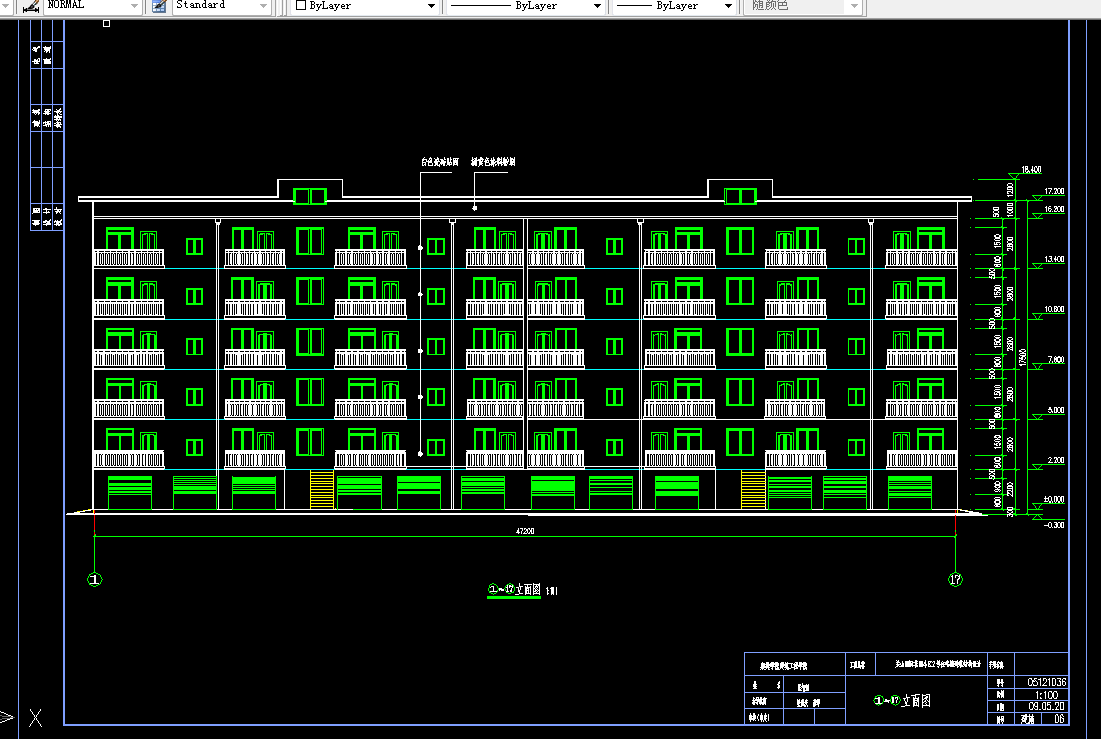Open the Standard text style dropdown
The height and width of the screenshot is (739, 1101).
[x=263, y=6]
